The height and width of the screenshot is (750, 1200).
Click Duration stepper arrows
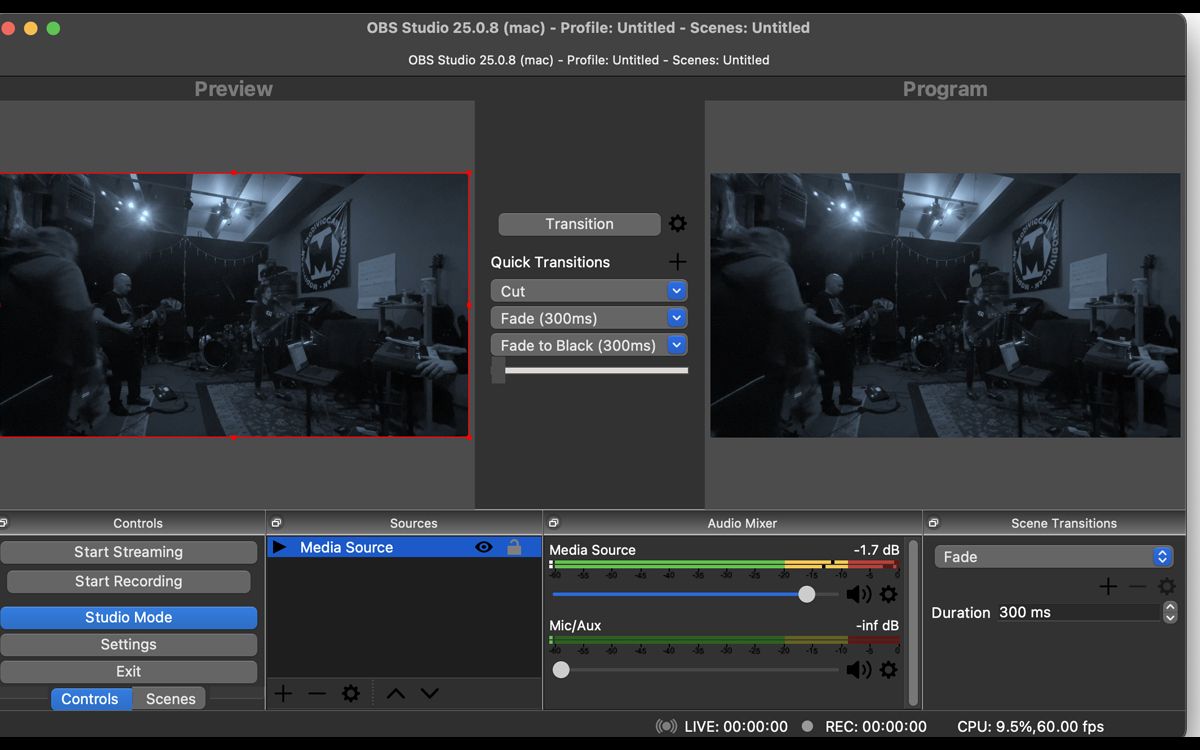pyautogui.click(x=1170, y=612)
